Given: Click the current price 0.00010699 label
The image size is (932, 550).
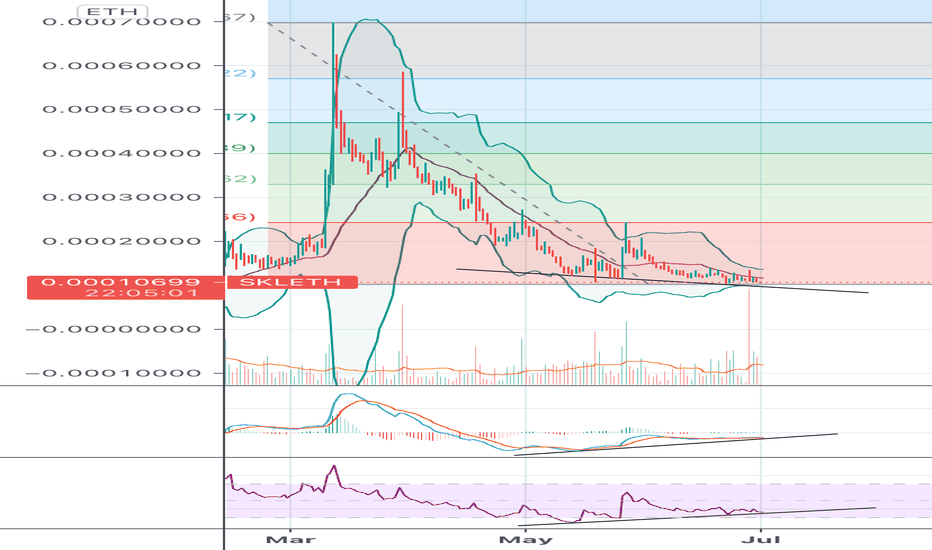Looking at the screenshot, I should pos(121,282).
